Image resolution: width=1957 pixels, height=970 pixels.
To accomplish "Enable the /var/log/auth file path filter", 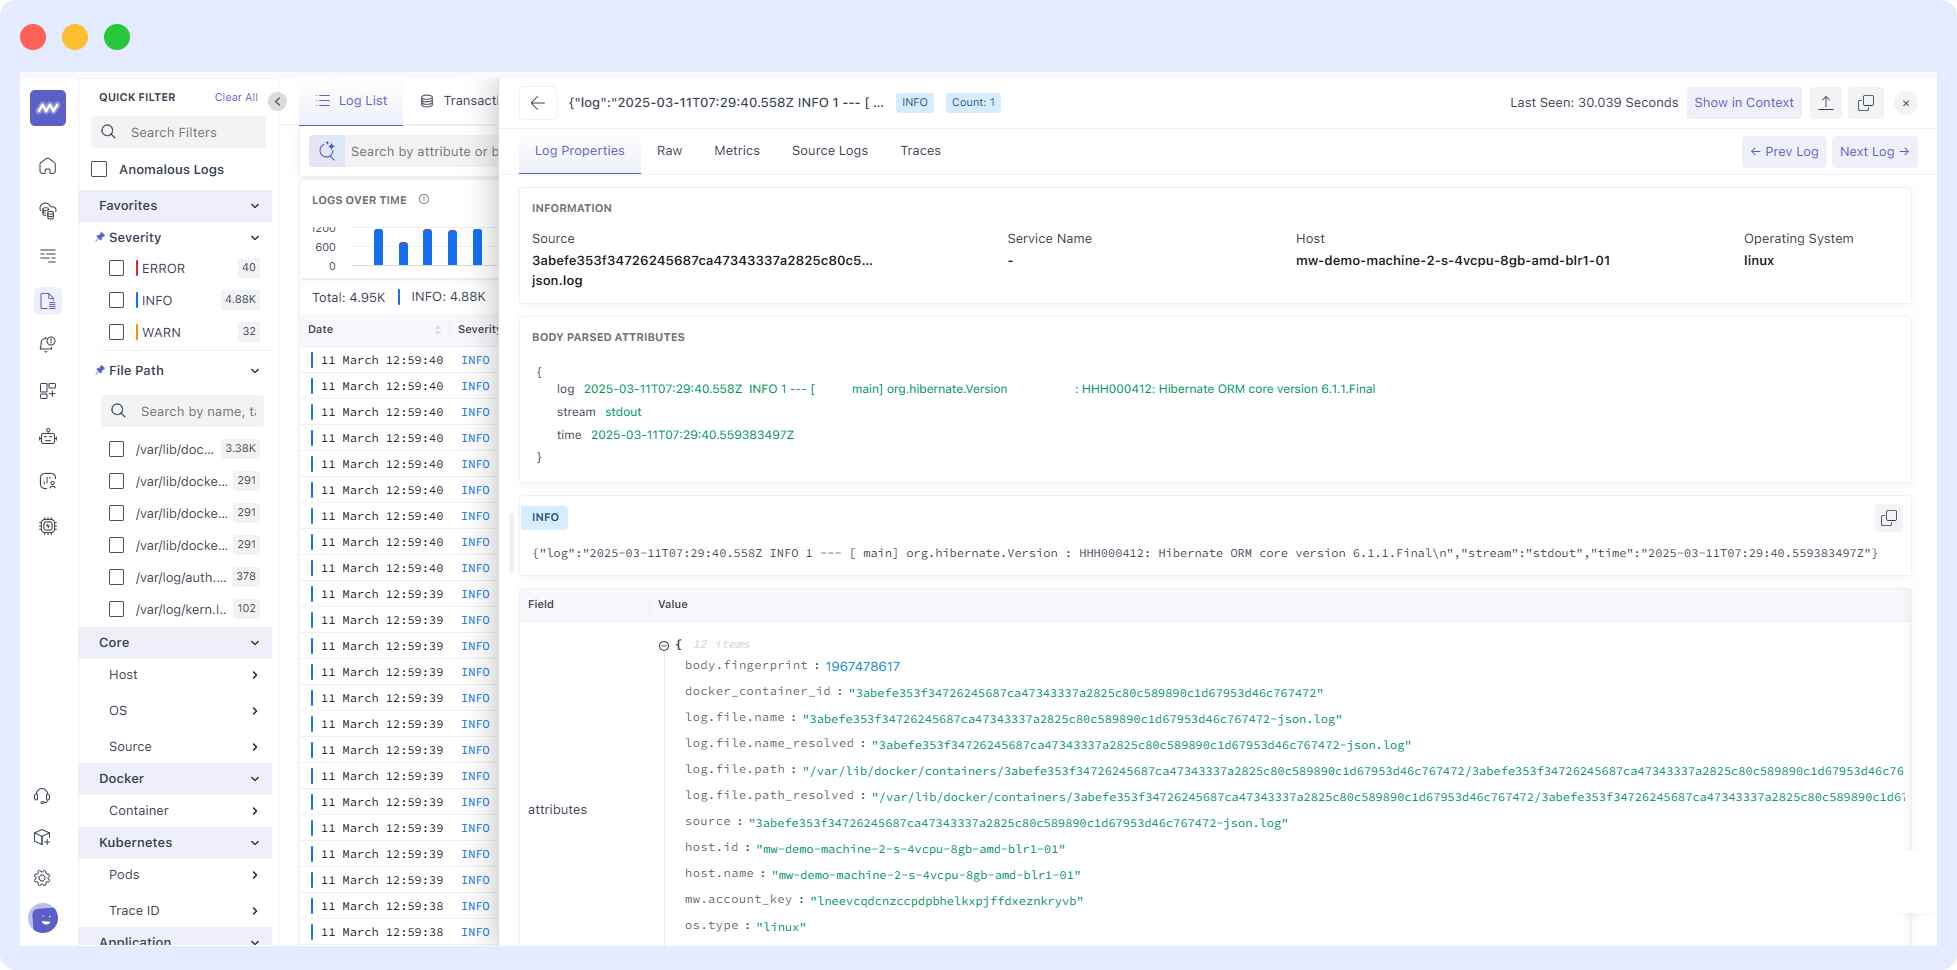I will [117, 577].
